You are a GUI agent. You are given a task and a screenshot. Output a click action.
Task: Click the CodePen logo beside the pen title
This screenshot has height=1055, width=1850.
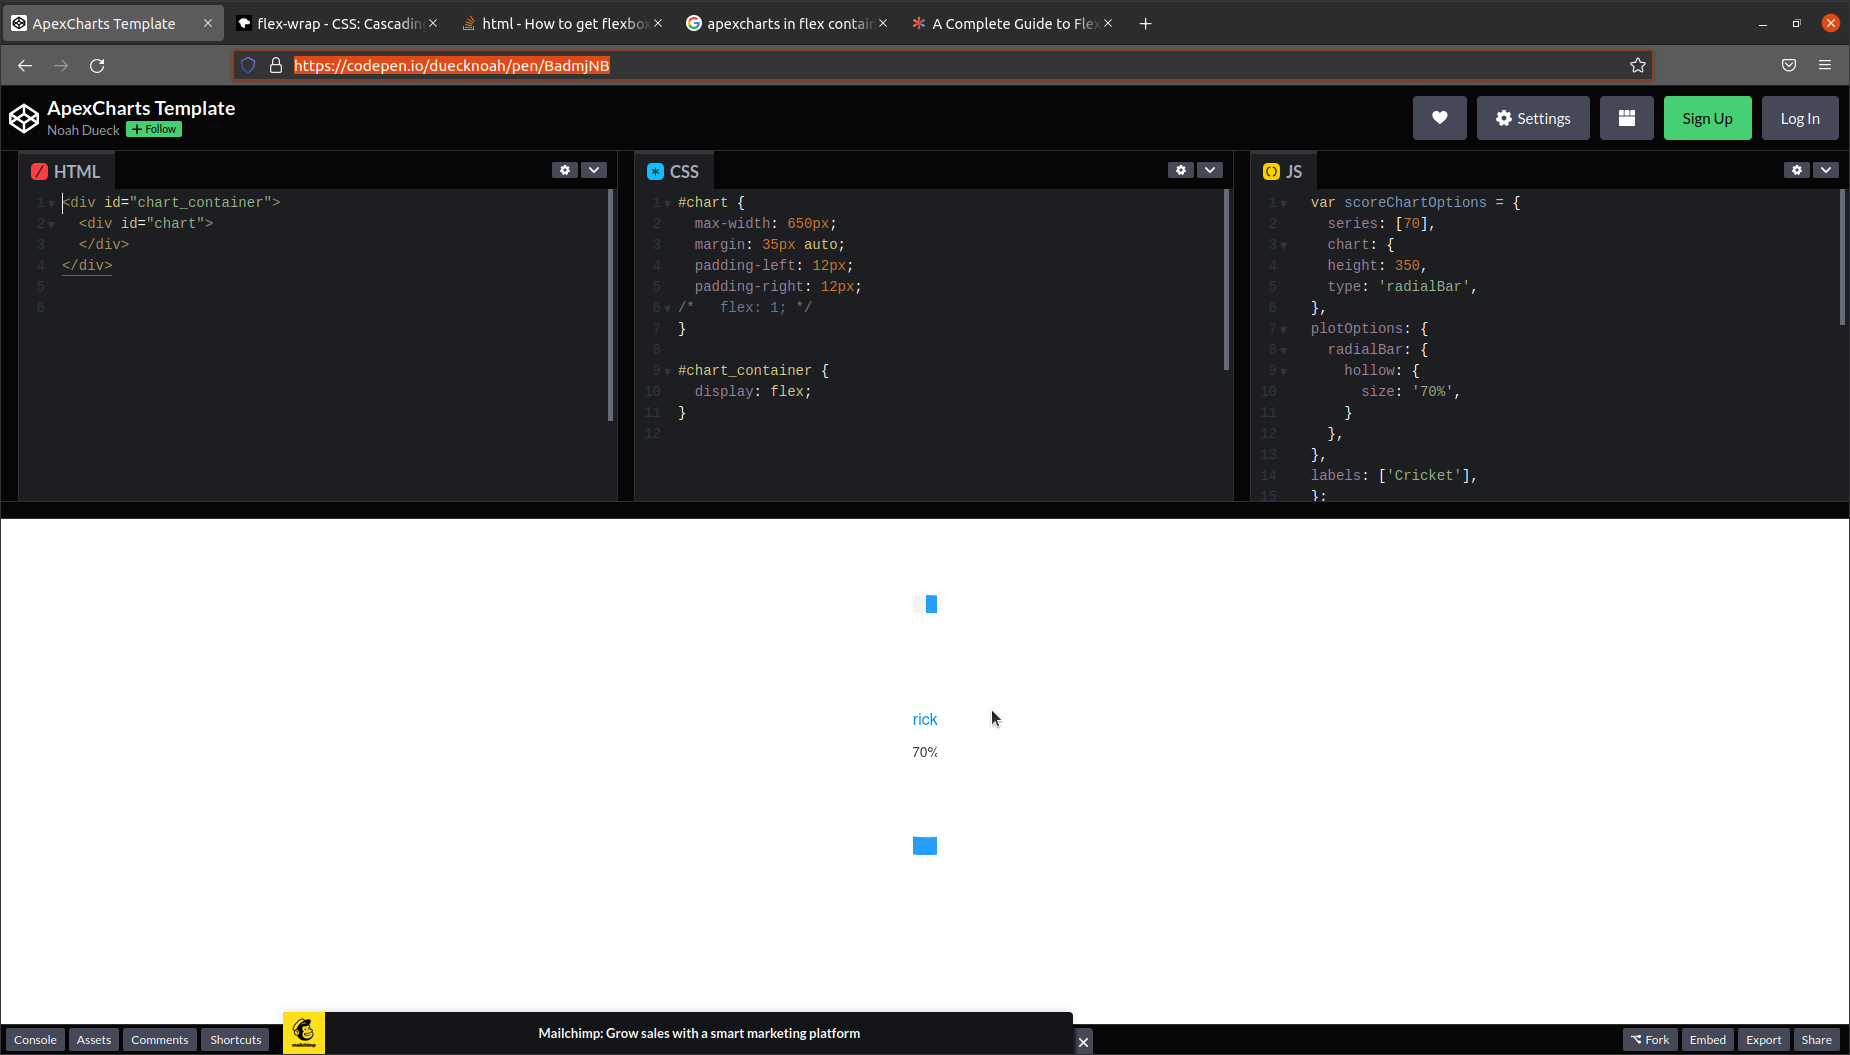tap(25, 117)
